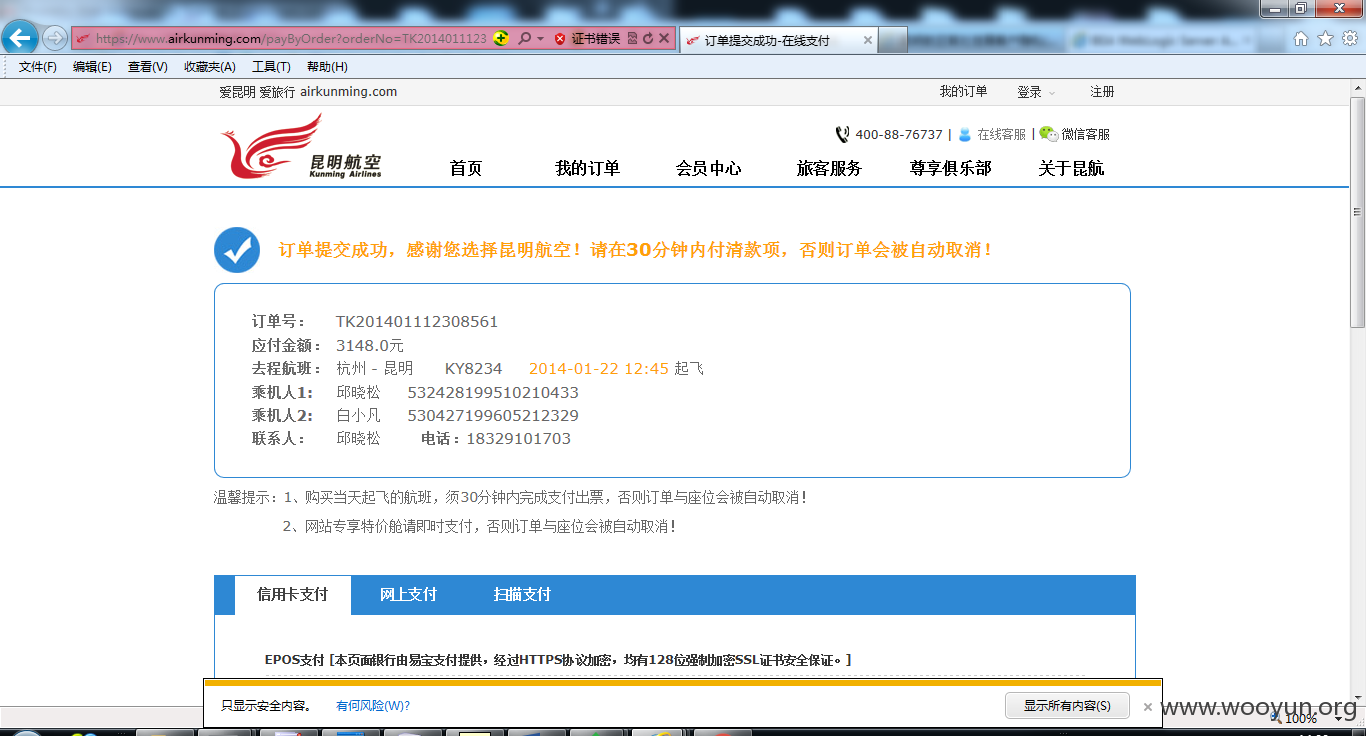This screenshot has width=1366, height=736.
Task: Click order number TK201401112308561
Action: [417, 322]
